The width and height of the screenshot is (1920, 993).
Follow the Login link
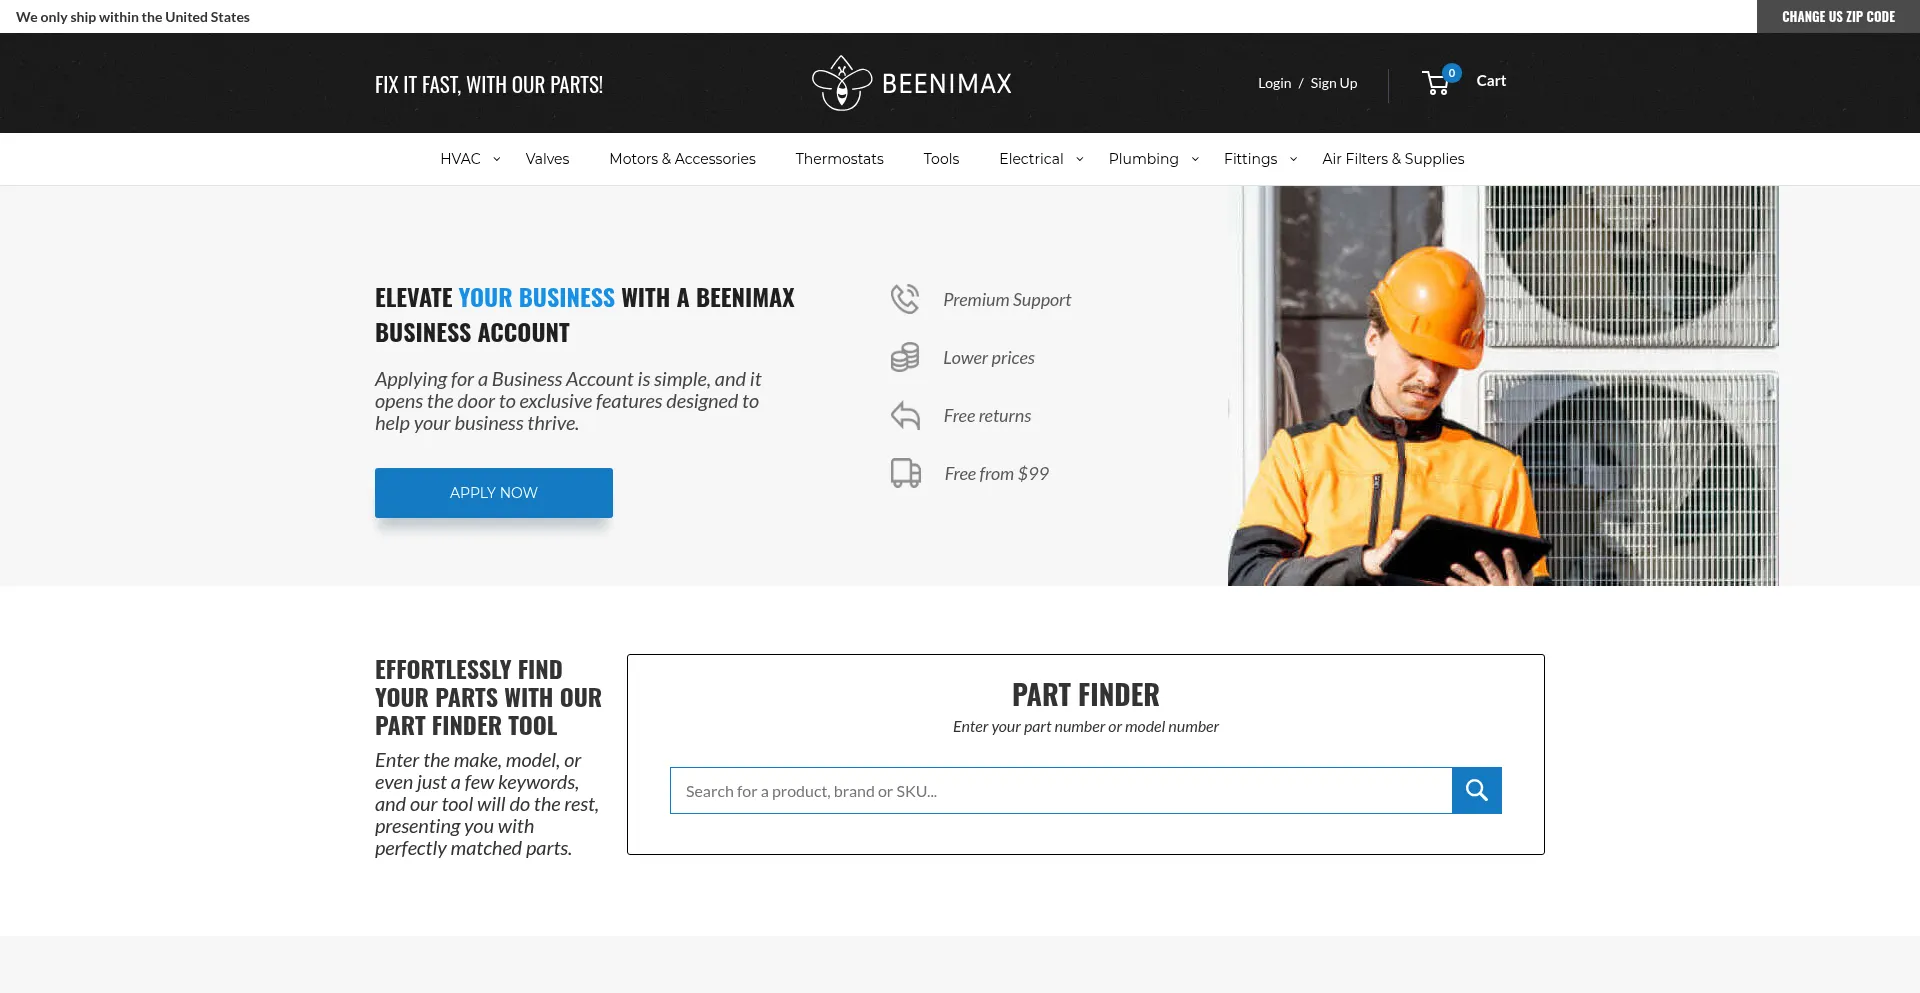point(1274,83)
